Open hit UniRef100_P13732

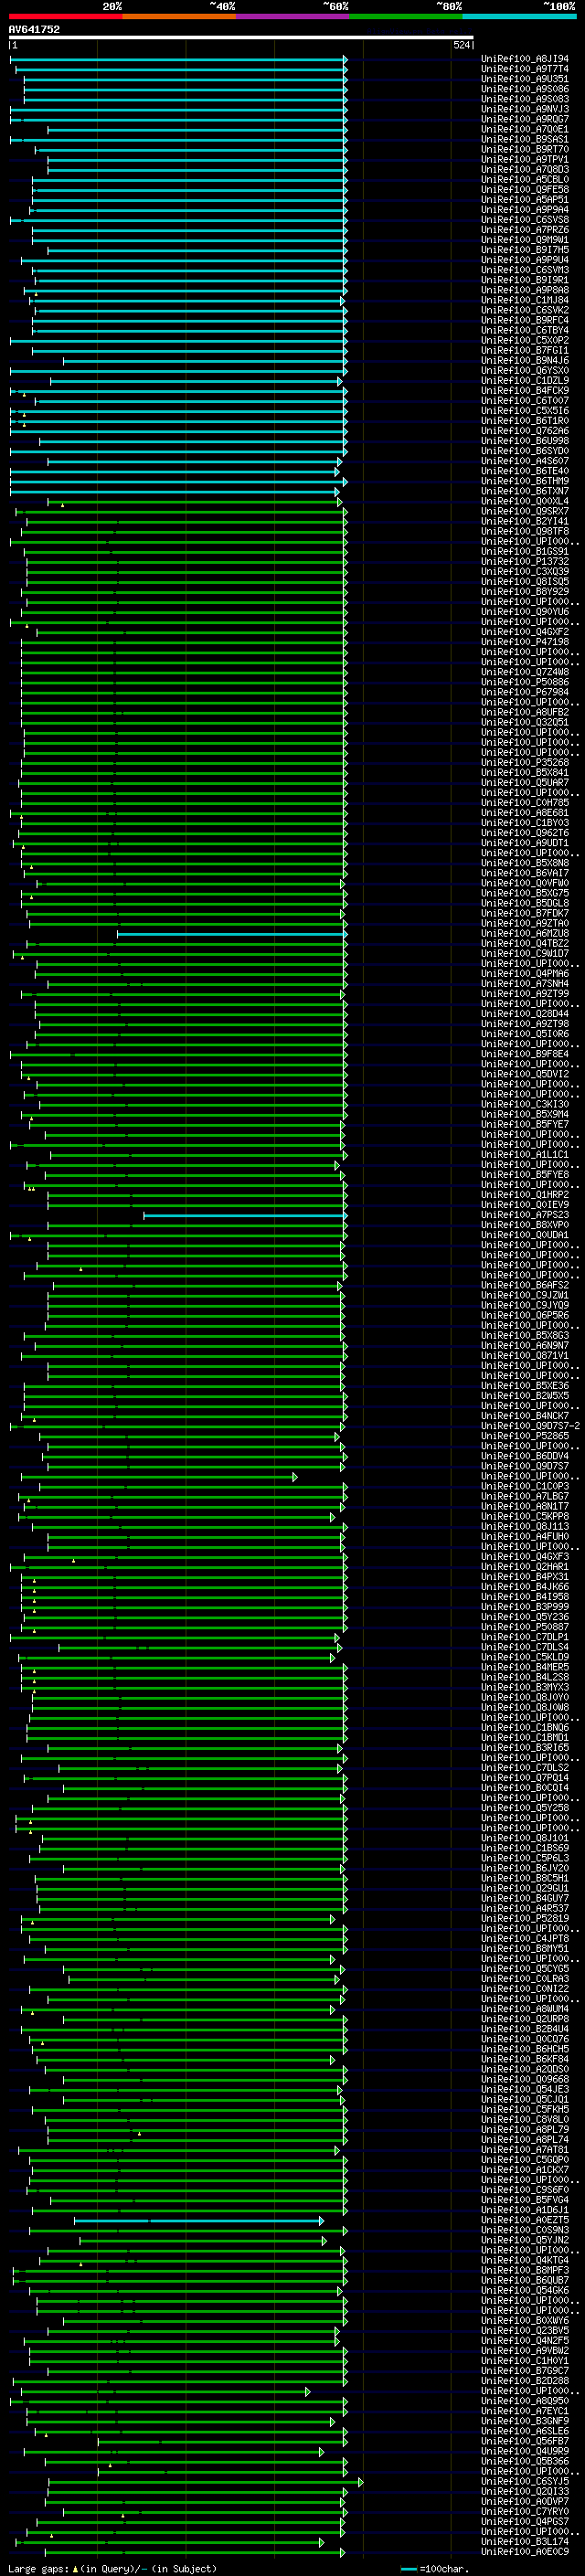[524, 561]
